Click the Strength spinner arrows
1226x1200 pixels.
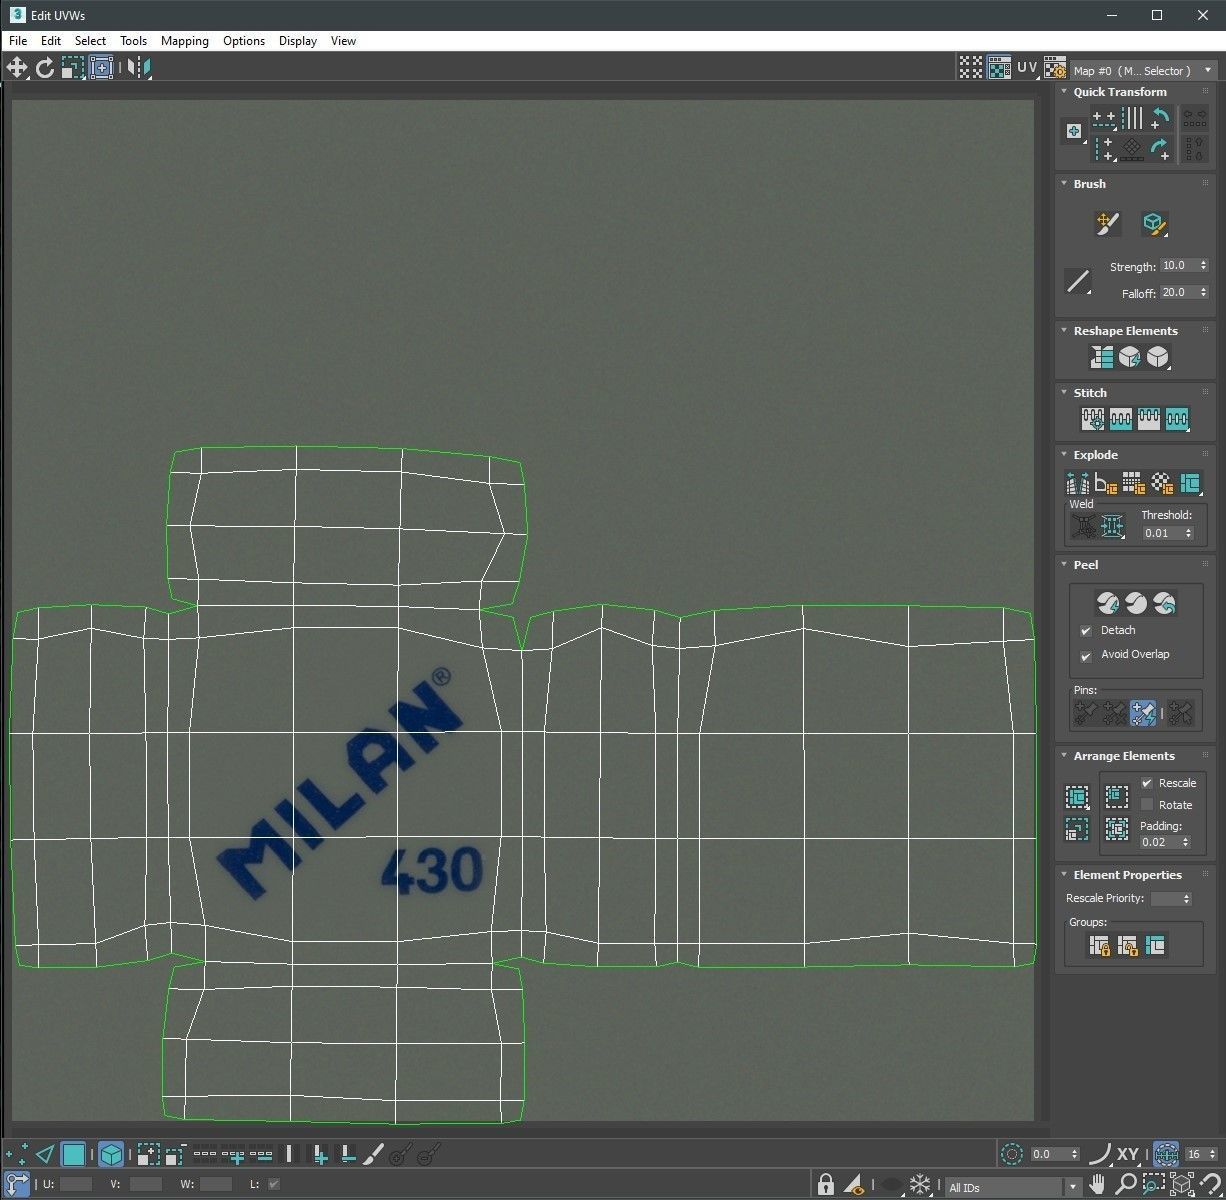click(x=1203, y=266)
